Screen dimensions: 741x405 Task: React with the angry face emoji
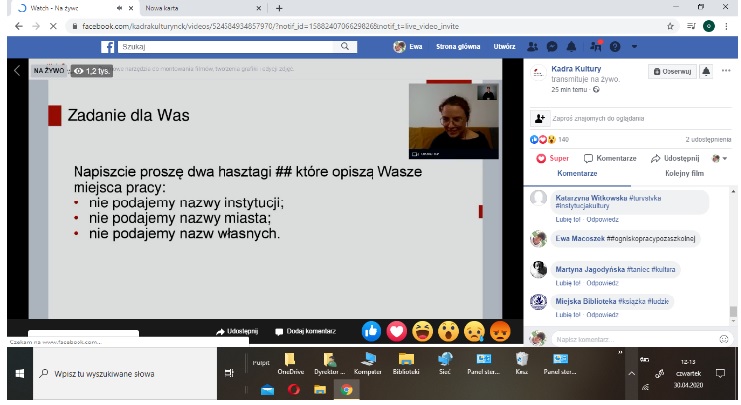pyautogui.click(x=500, y=330)
